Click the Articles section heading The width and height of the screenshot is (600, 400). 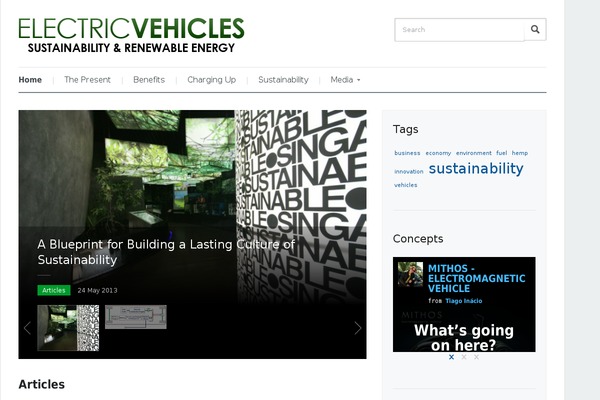tap(42, 384)
